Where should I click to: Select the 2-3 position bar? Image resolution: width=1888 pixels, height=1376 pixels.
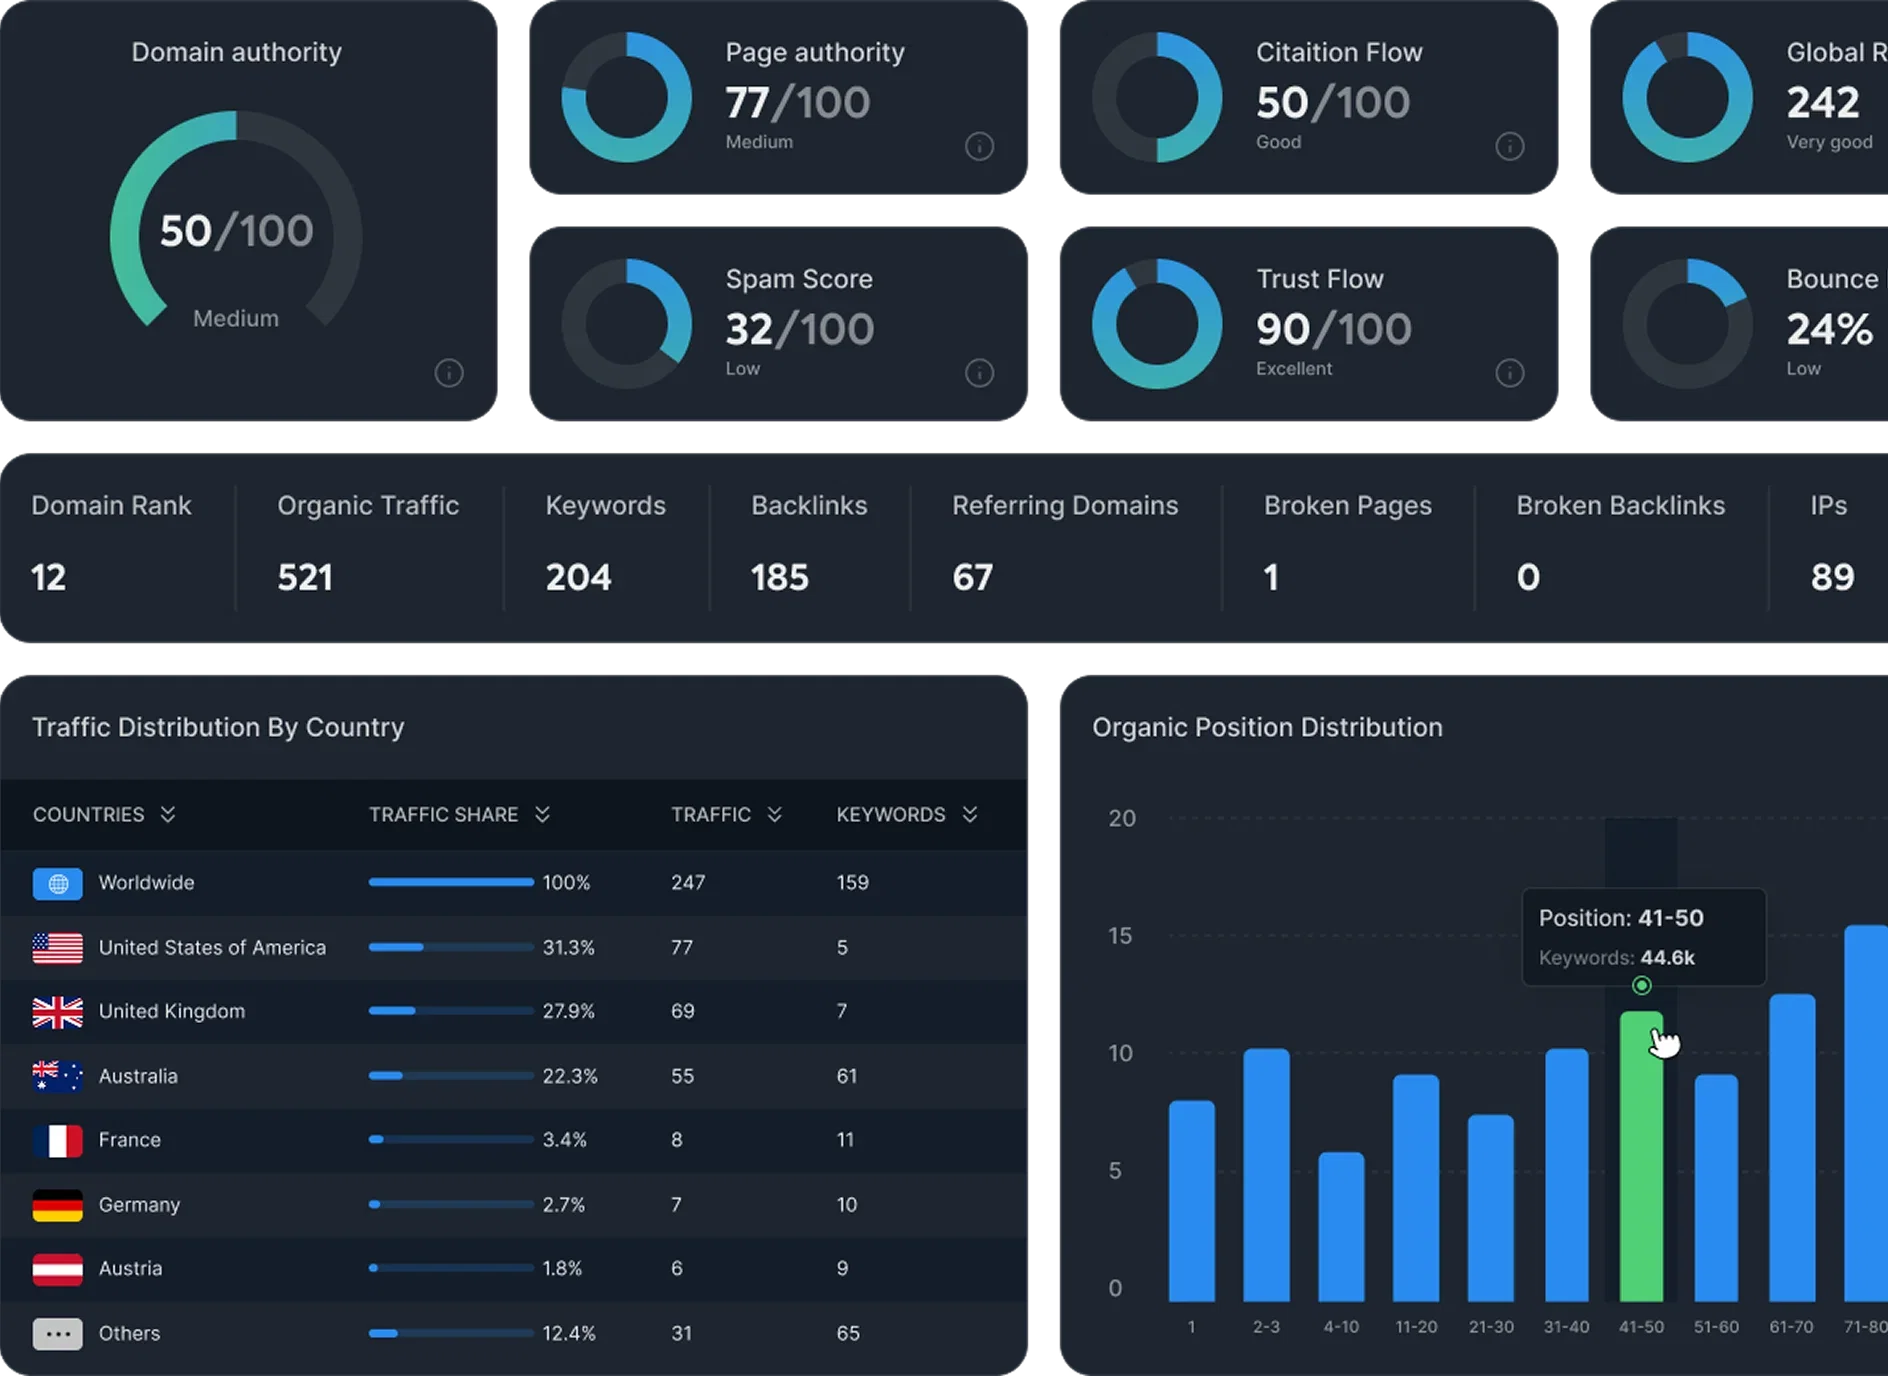coord(1266,1175)
